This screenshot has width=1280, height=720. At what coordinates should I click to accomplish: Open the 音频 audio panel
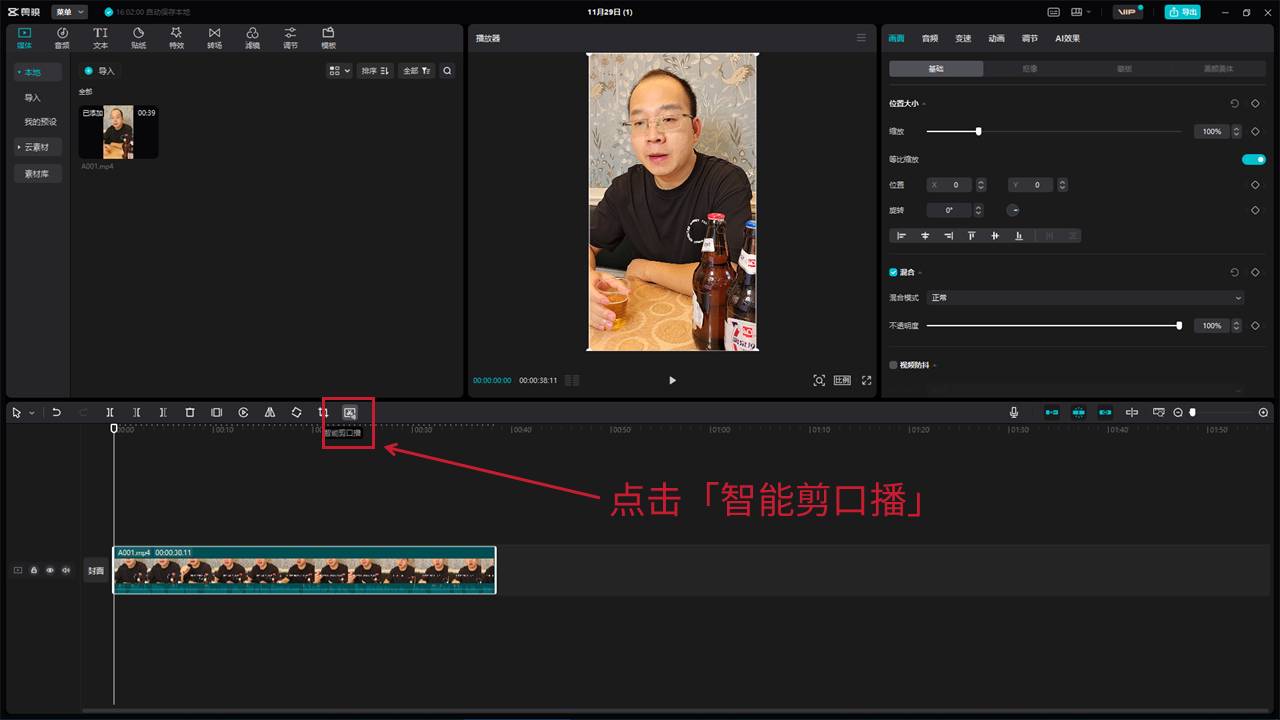[x=62, y=38]
